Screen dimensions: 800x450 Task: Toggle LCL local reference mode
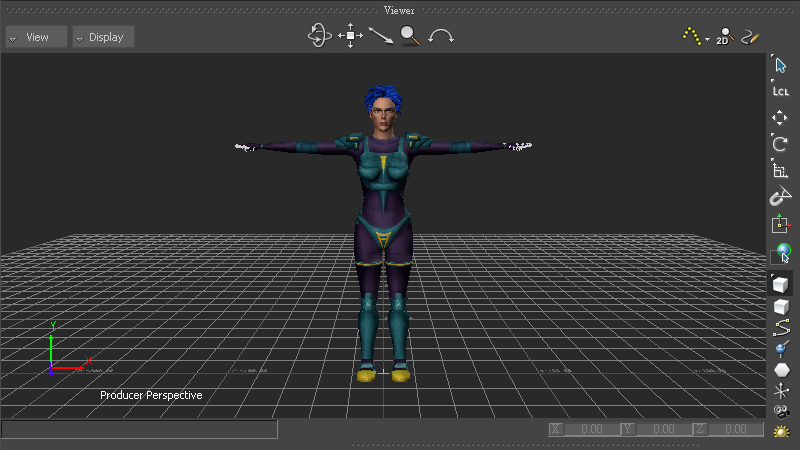(x=781, y=91)
